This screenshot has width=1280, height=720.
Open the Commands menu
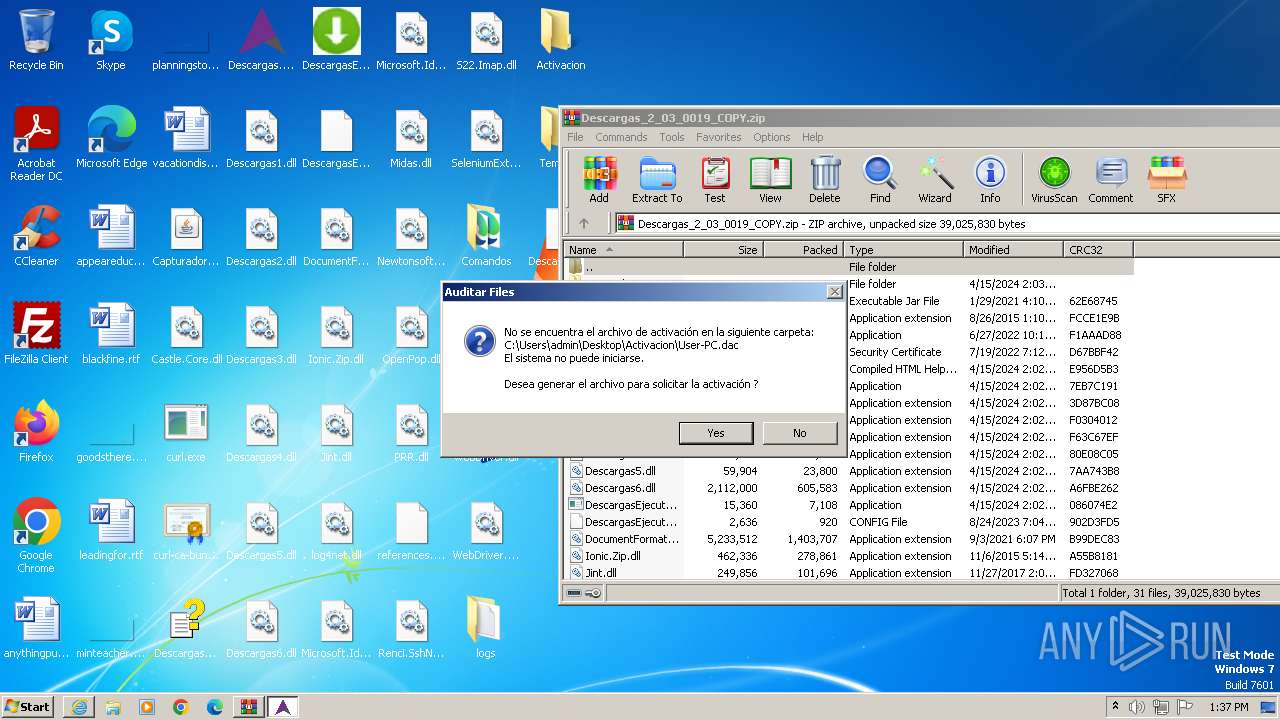(621, 137)
